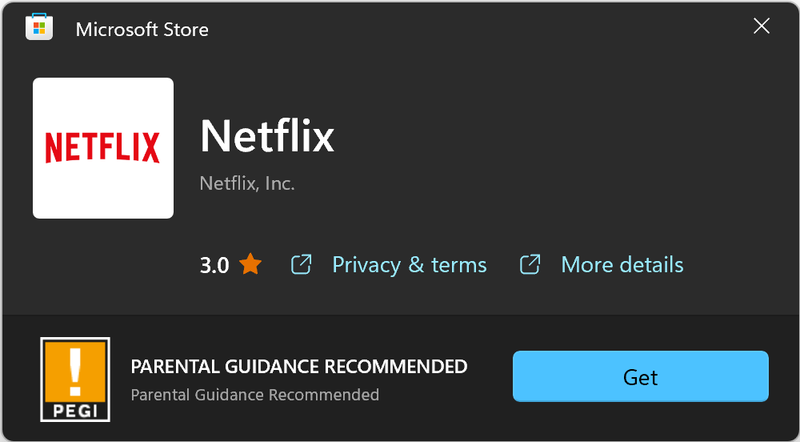Click the Netflix app title
Image resolution: width=800 pixels, height=442 pixels.
click(267, 136)
